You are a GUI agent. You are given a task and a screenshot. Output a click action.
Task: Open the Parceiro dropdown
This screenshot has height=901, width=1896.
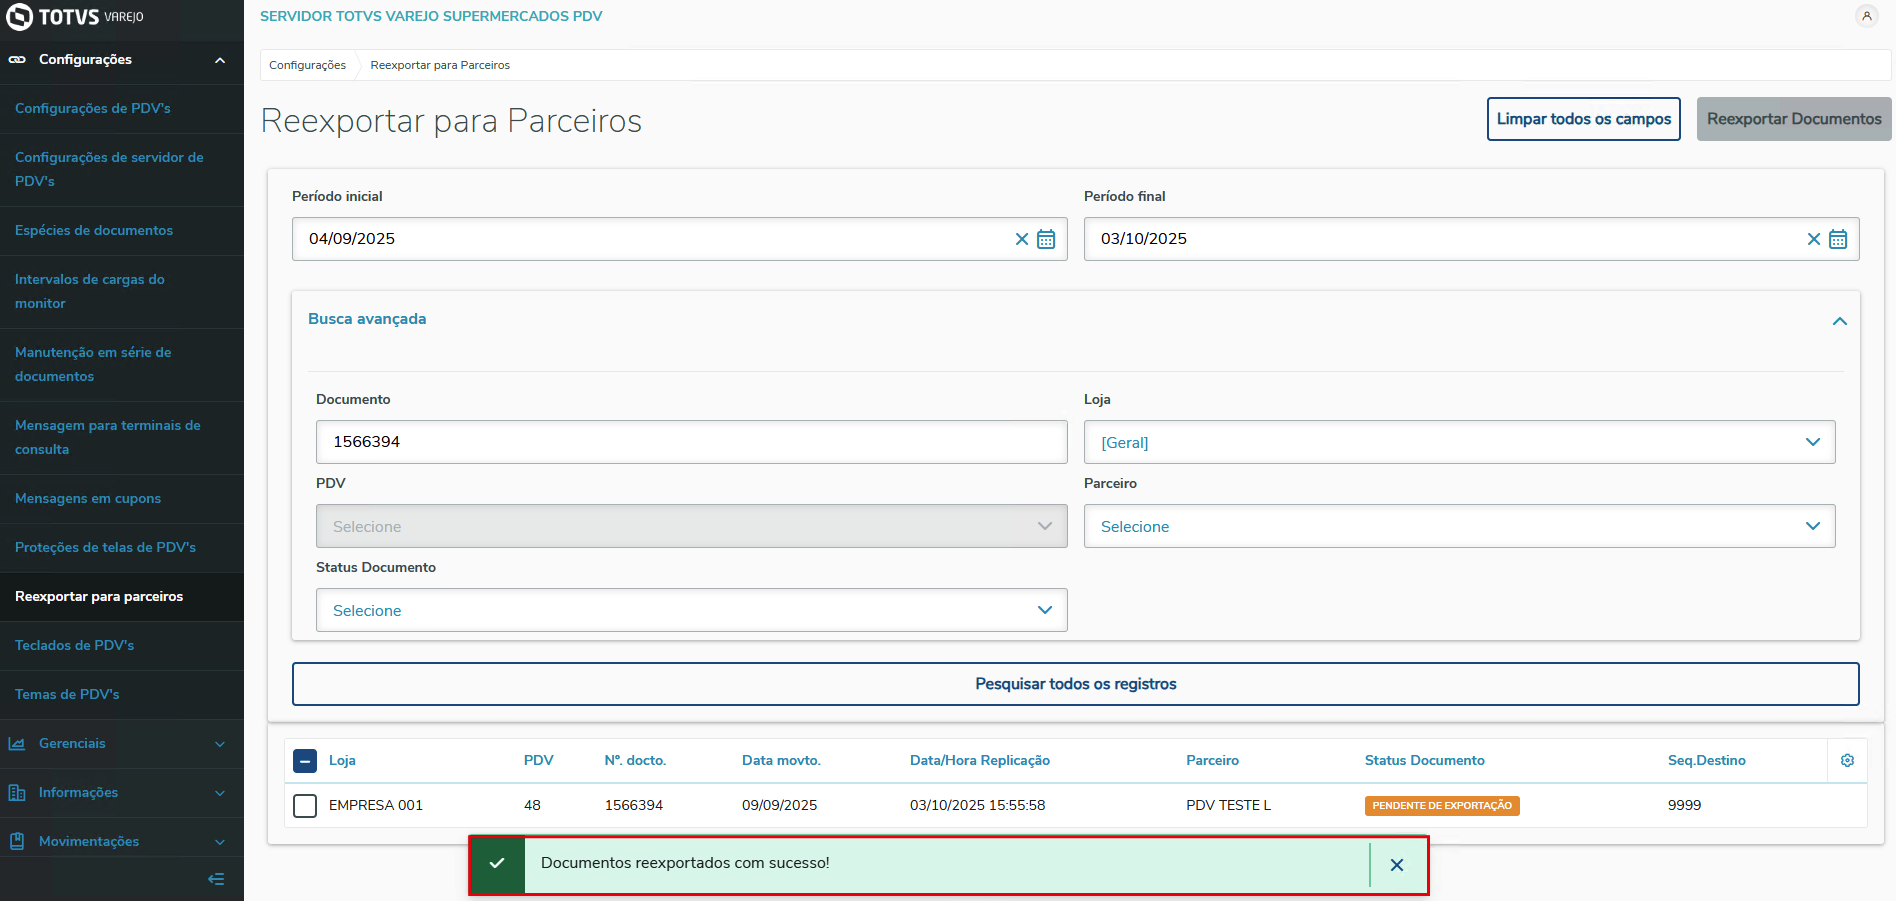tap(1459, 526)
